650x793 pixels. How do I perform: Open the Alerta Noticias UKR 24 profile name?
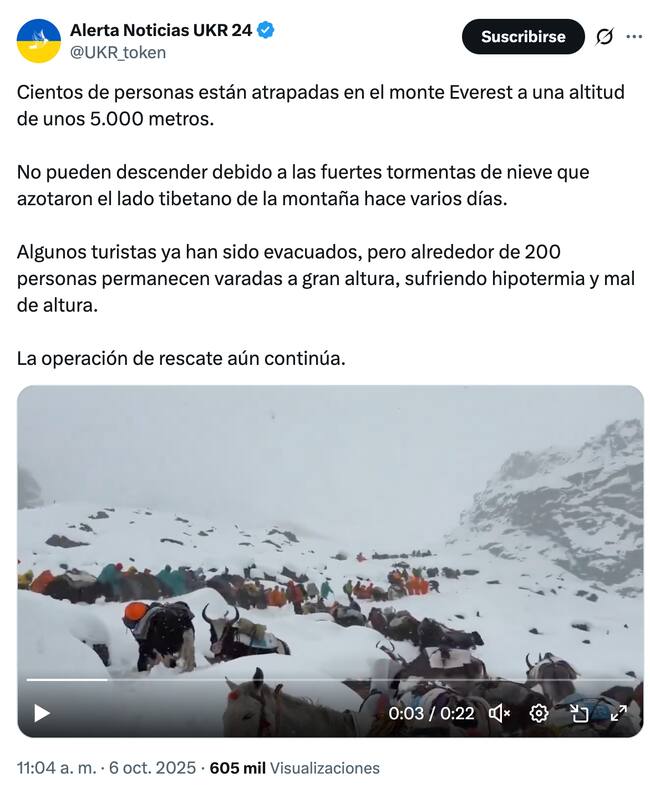pos(160,30)
